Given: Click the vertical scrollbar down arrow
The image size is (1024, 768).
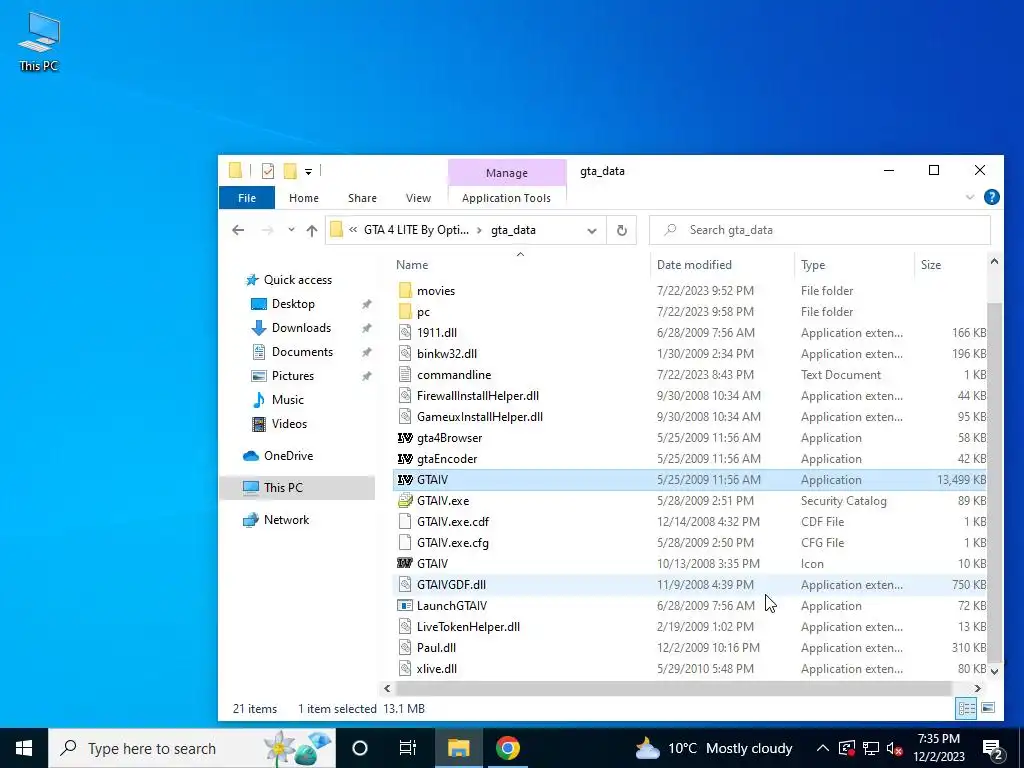Looking at the screenshot, I should tap(994, 671).
